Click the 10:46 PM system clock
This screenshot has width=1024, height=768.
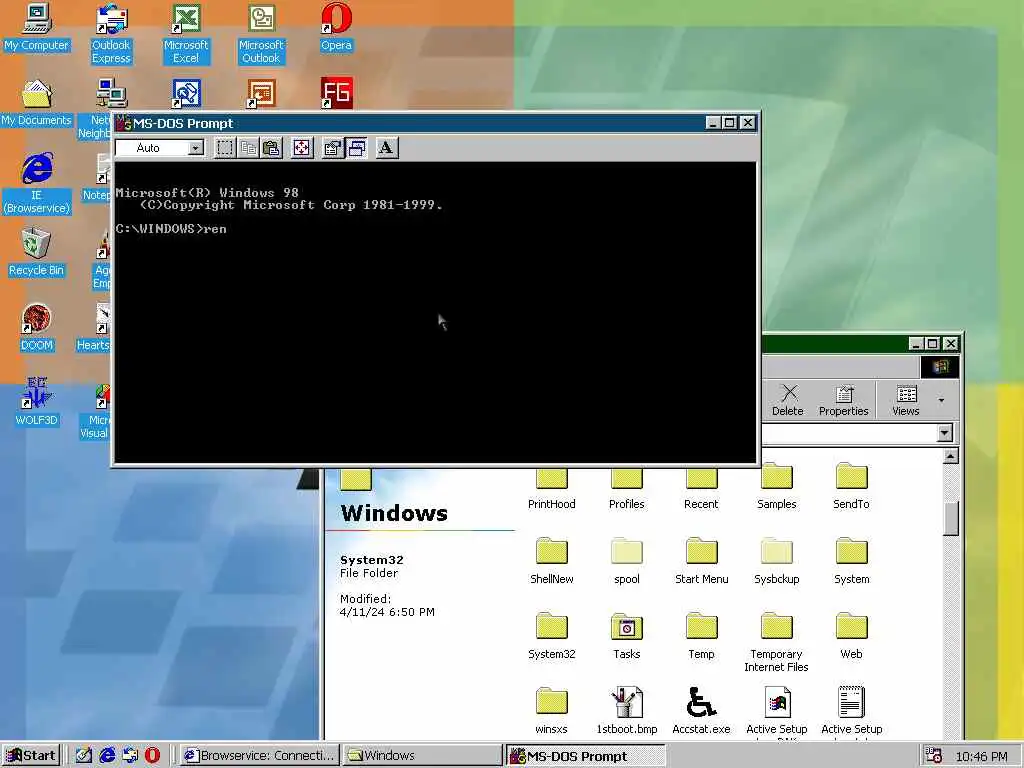point(982,756)
